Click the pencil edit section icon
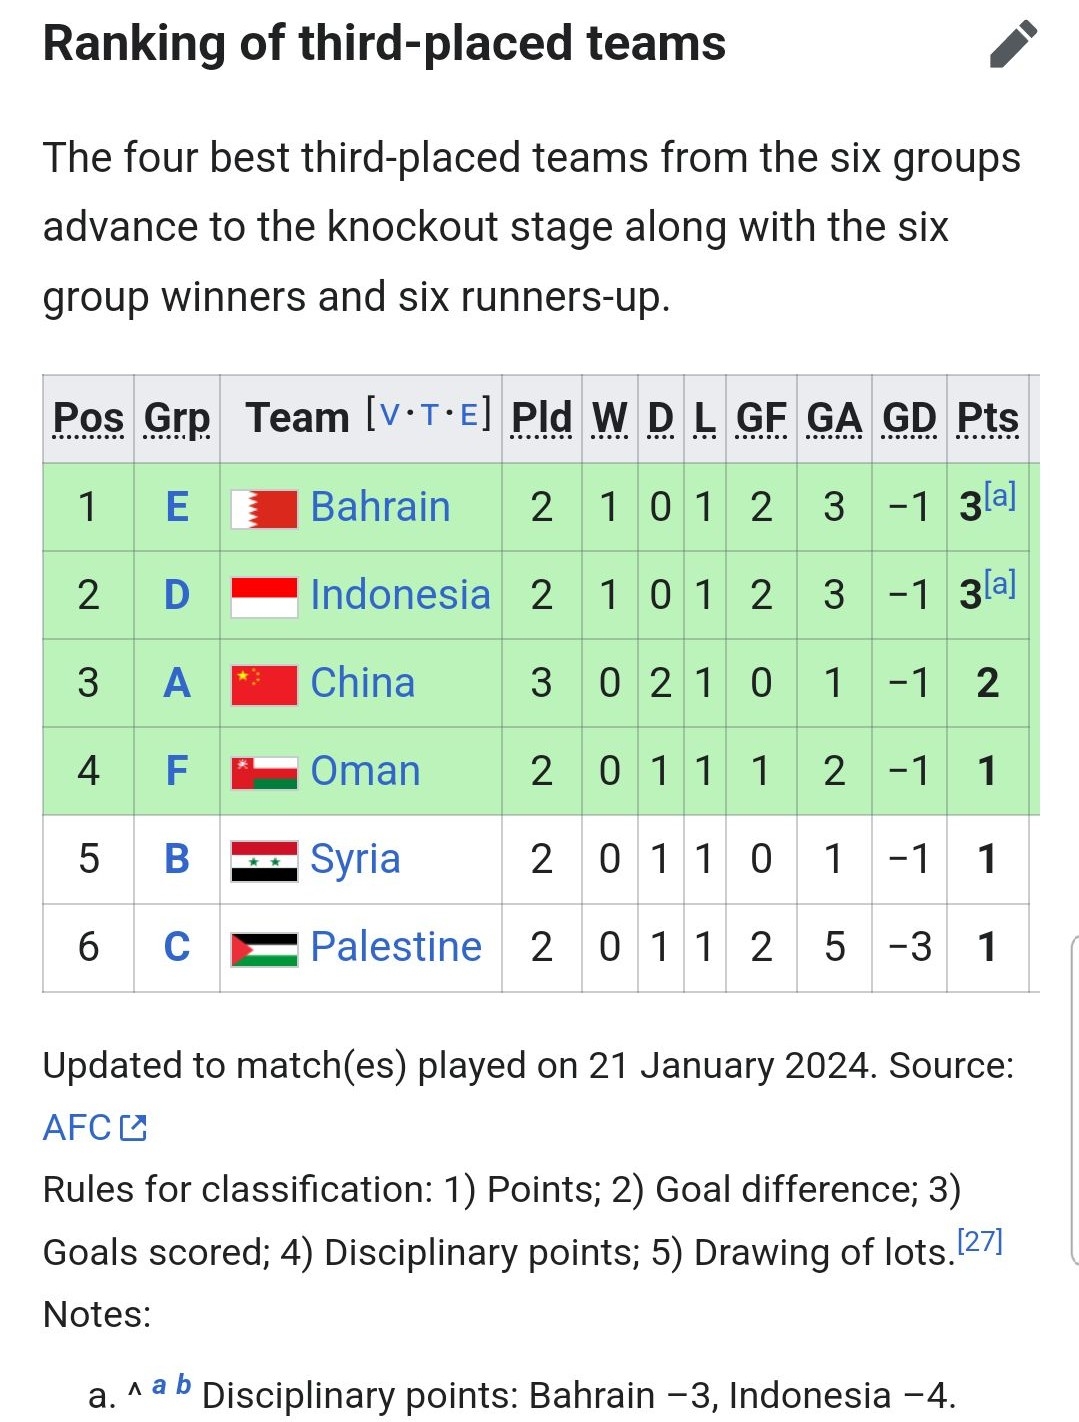Screen dimensions: 1079x1422 tap(1013, 44)
